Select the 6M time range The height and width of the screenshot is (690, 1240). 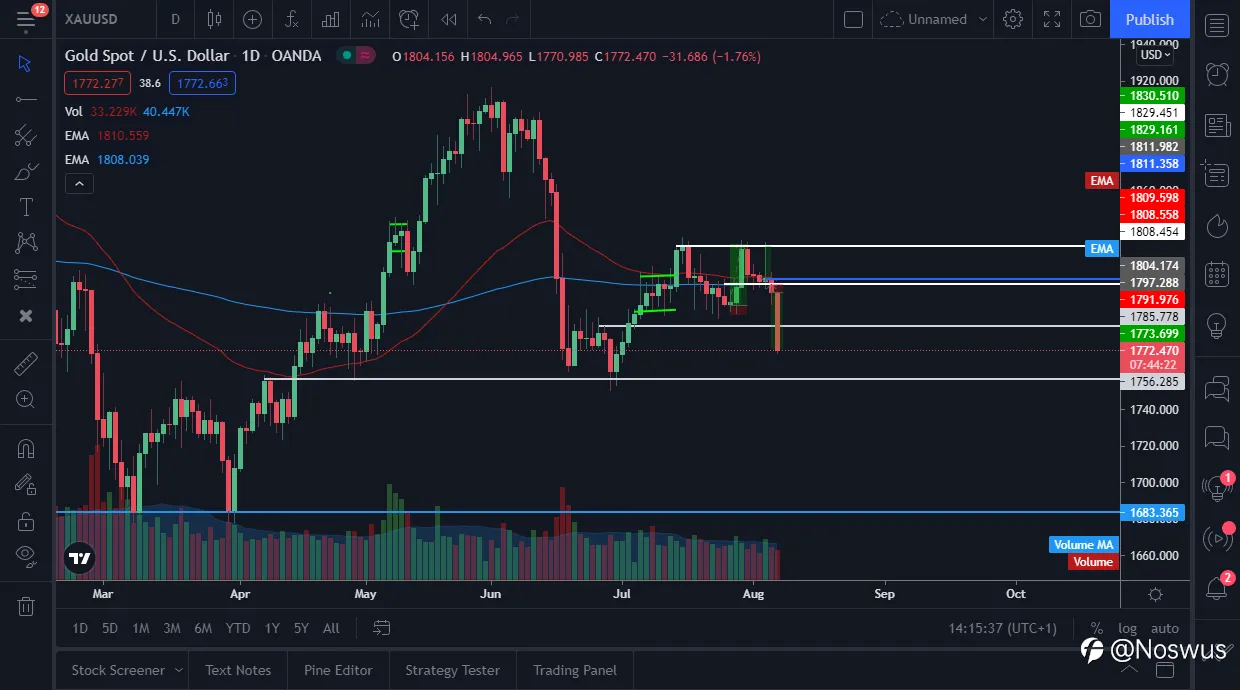203,628
